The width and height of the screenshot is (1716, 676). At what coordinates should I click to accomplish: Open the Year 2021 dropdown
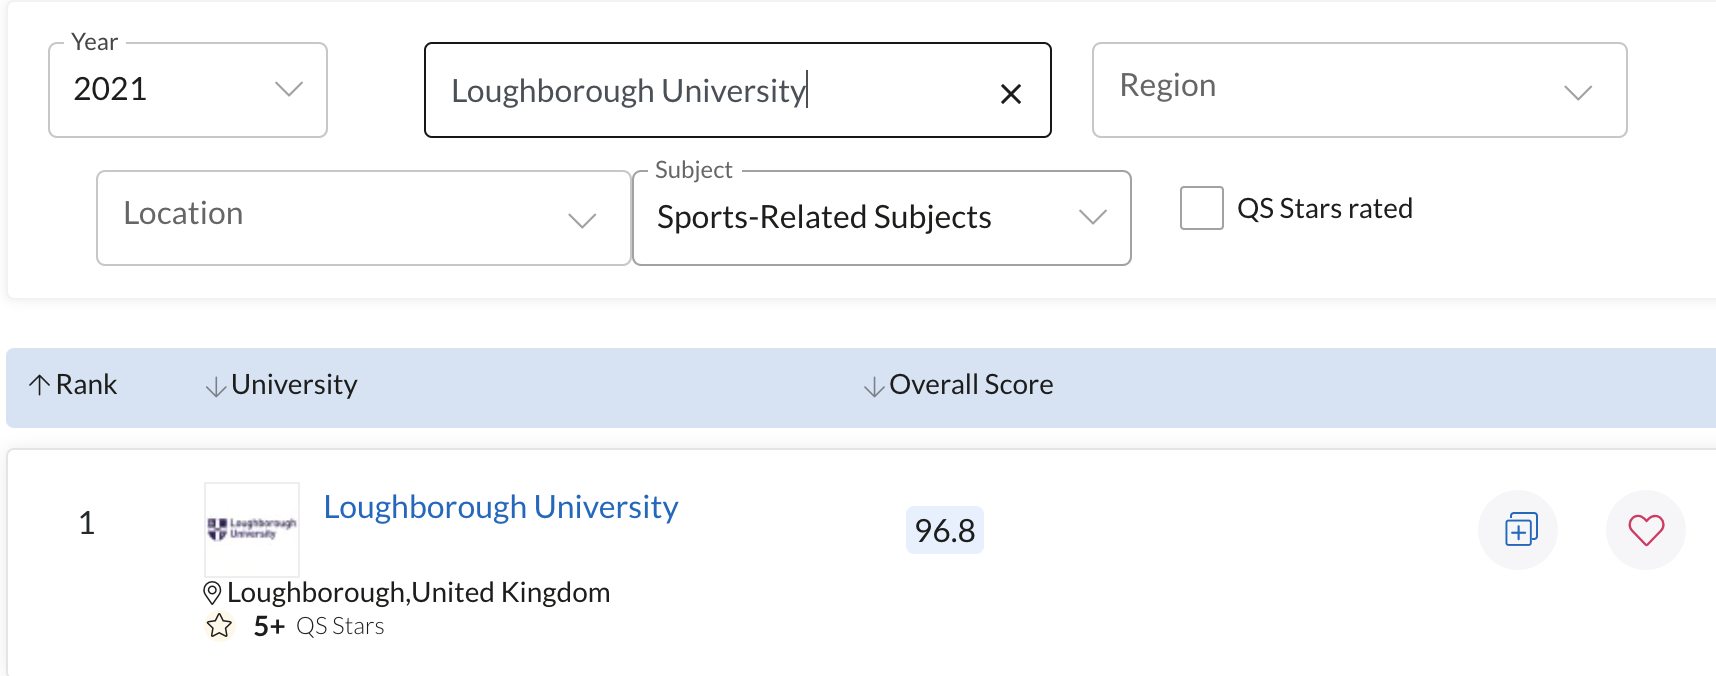click(188, 90)
